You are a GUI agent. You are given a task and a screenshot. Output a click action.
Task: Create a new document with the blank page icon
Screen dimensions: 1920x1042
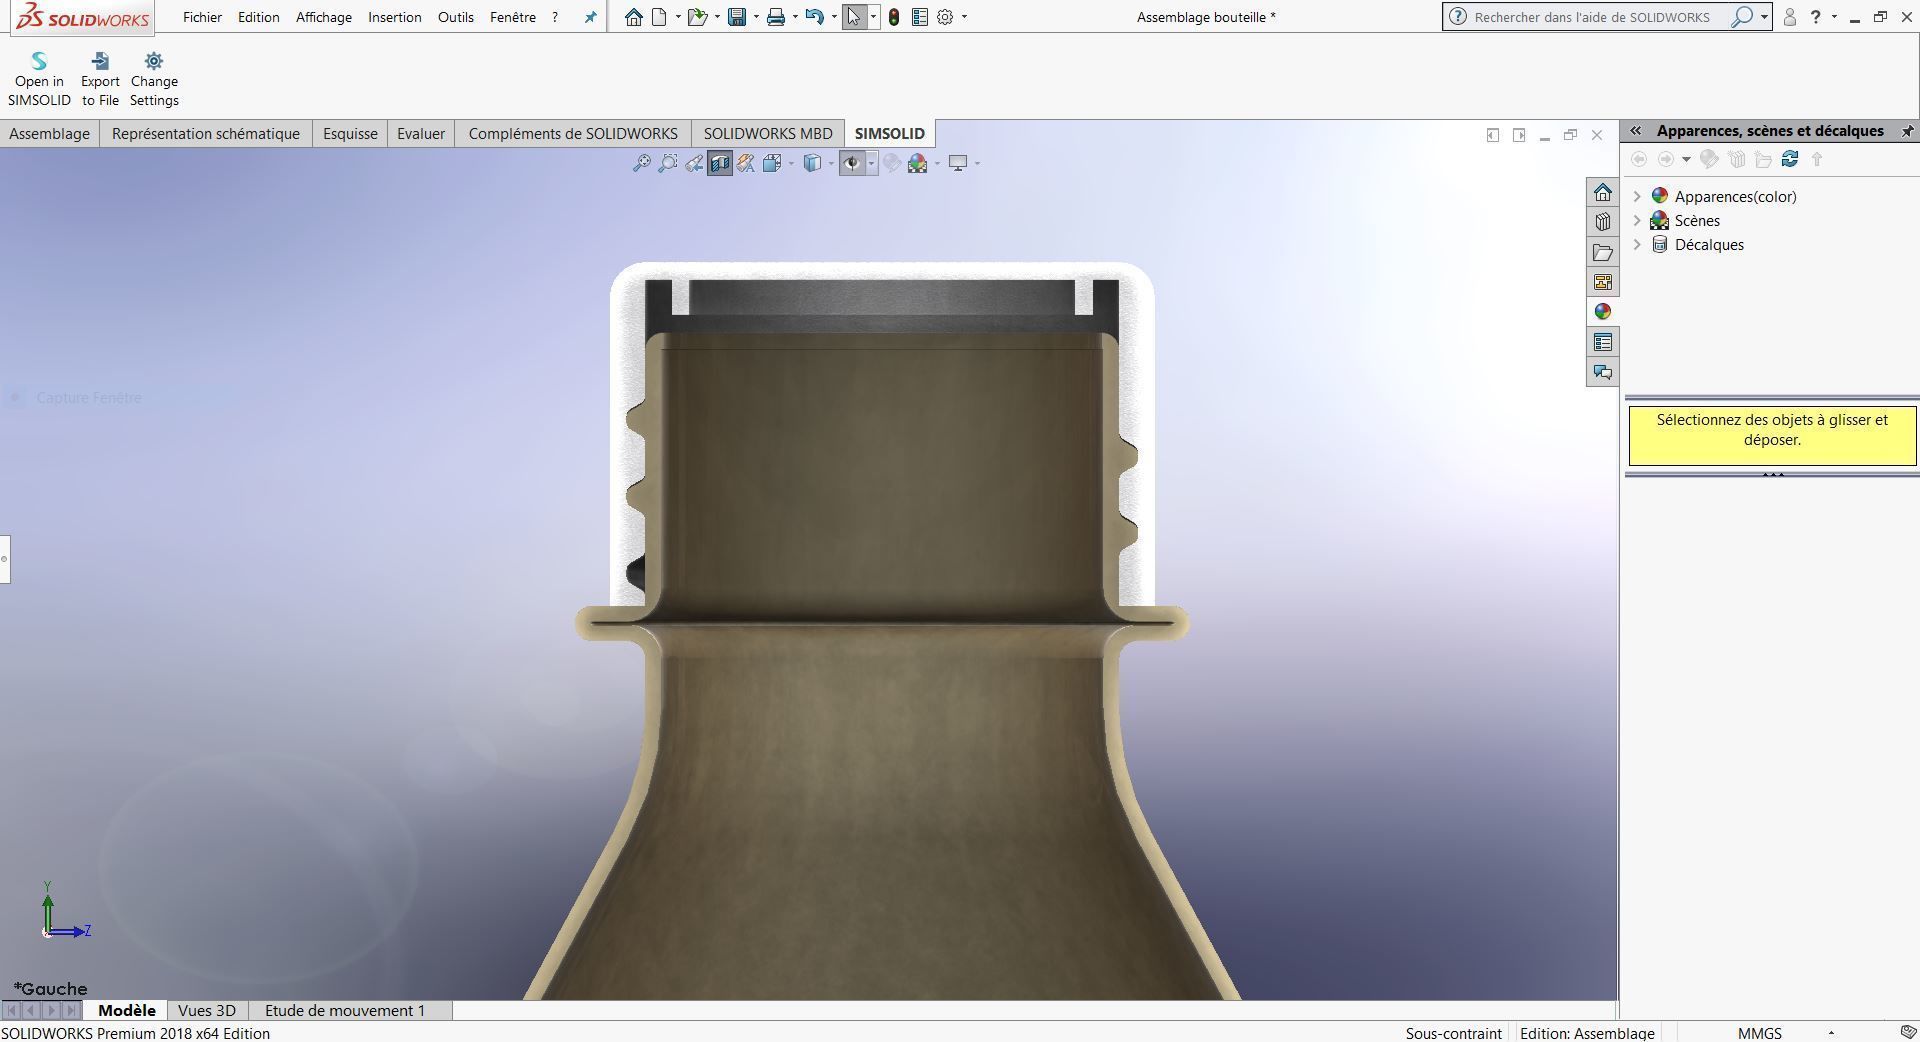(659, 17)
